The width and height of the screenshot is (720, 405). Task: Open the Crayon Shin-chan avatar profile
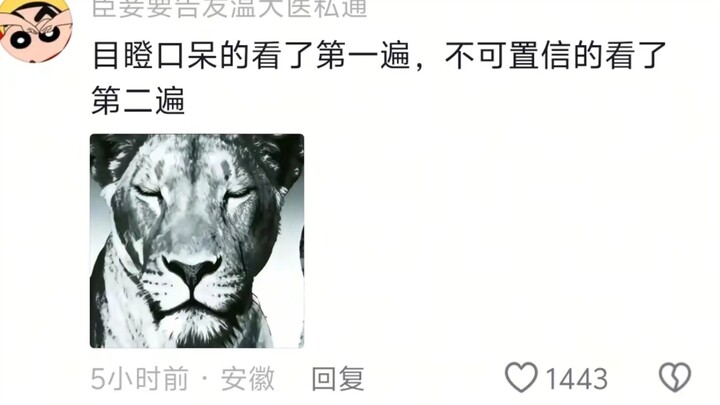point(35,29)
